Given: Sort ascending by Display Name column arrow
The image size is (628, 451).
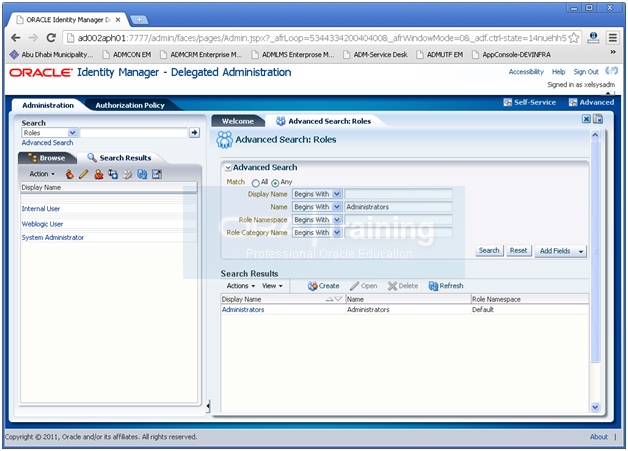Looking at the screenshot, I should tap(329, 299).
